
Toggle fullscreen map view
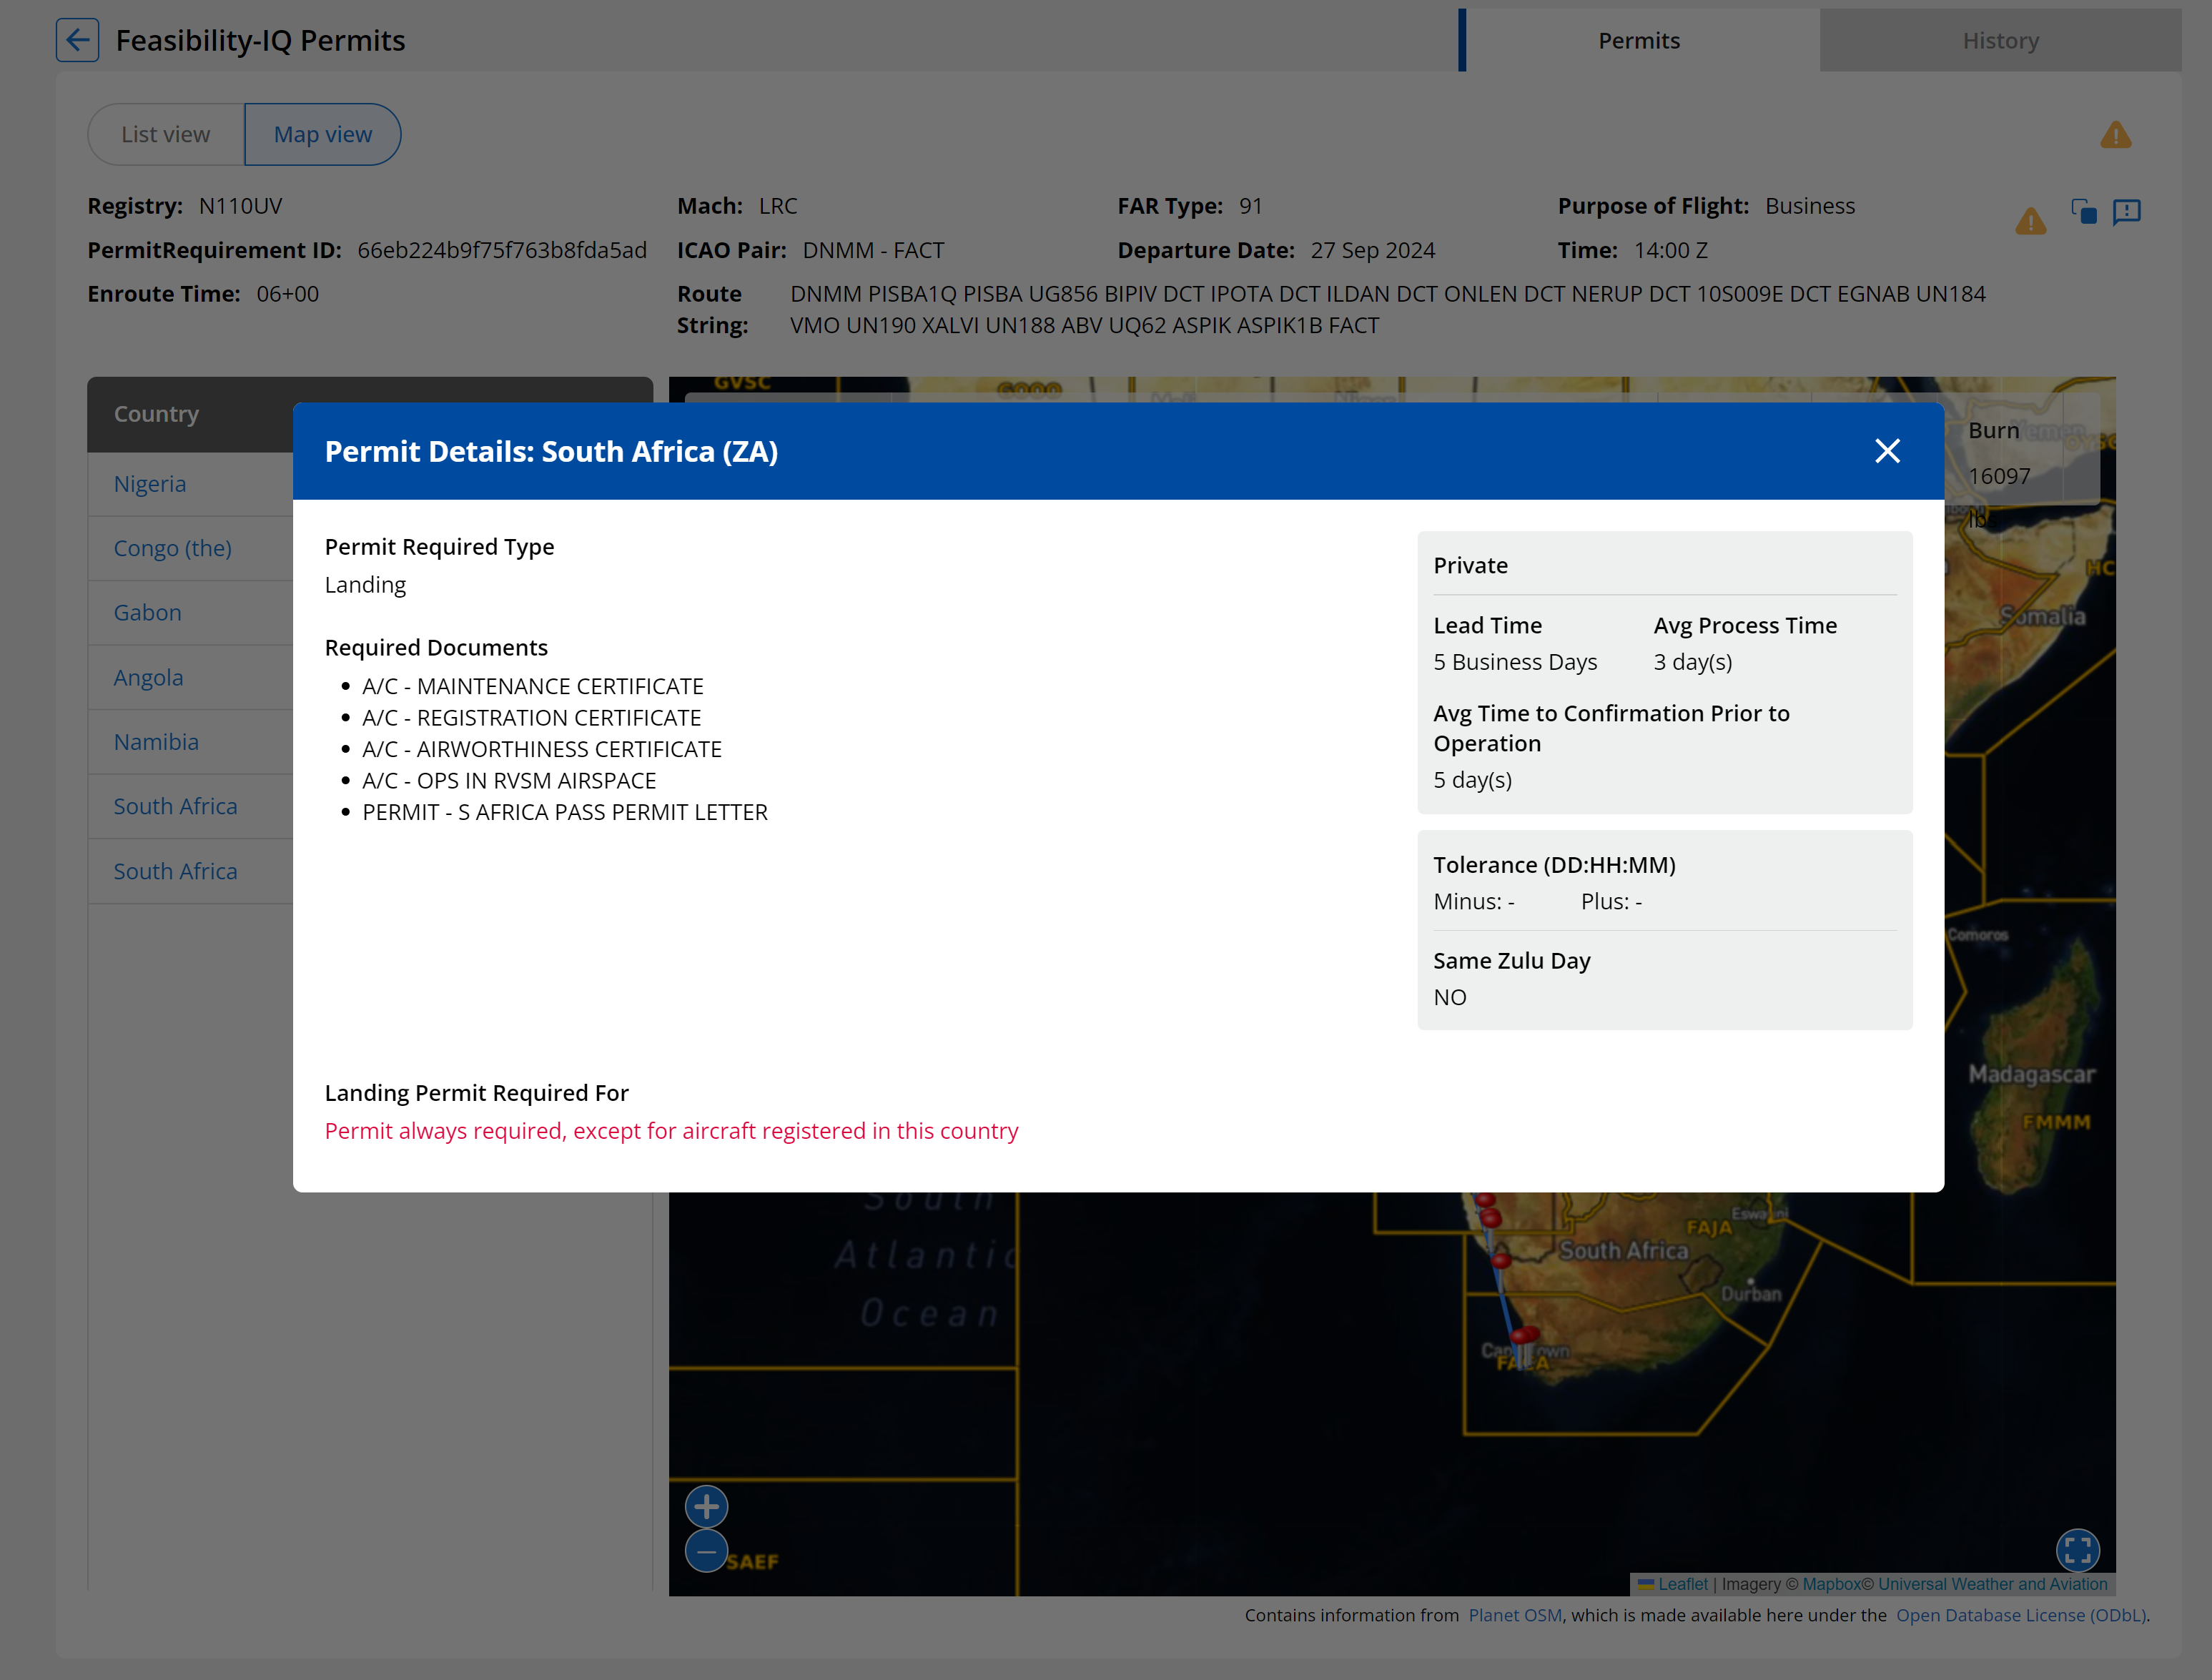[x=2077, y=1550]
